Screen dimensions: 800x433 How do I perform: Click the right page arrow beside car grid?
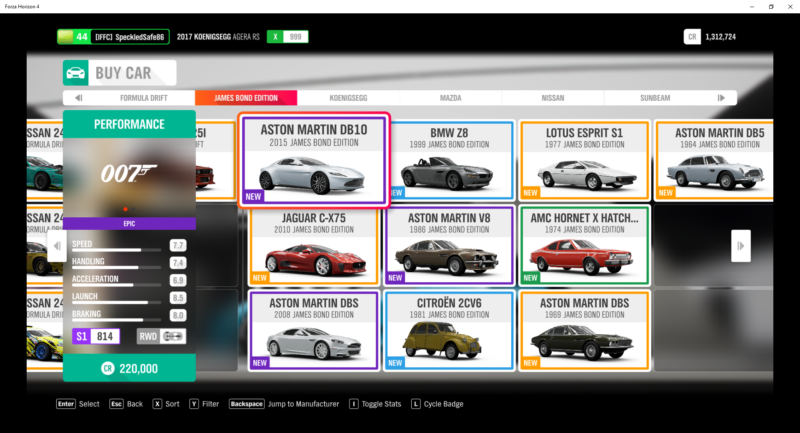(x=740, y=246)
